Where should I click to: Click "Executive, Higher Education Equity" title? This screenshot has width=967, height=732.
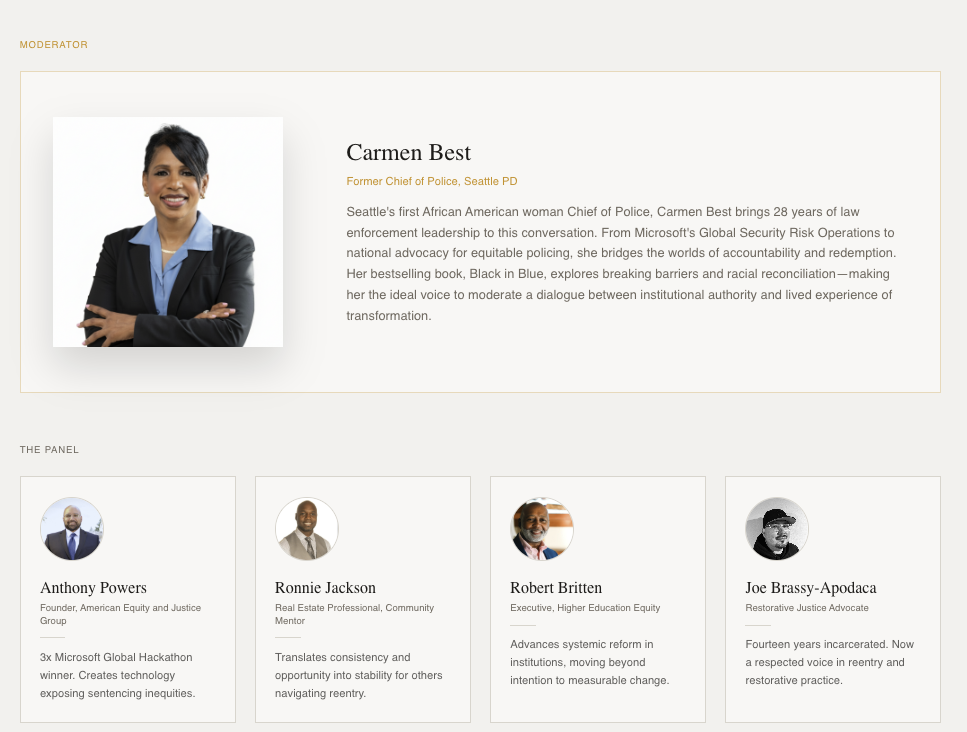click(585, 608)
